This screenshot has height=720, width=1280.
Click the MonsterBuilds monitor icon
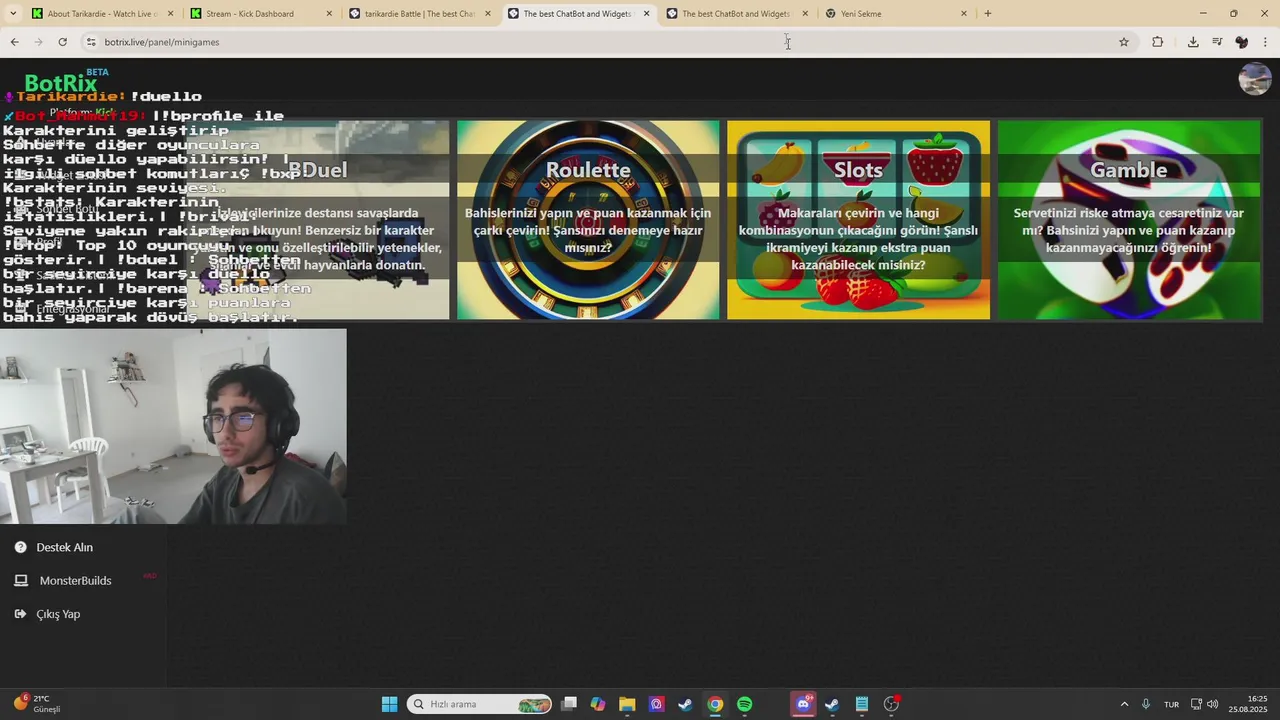click(x=20, y=580)
